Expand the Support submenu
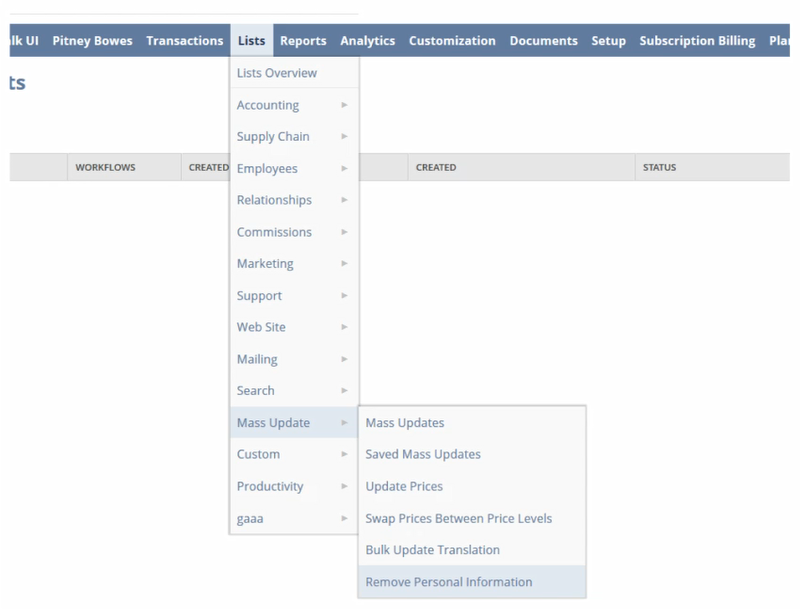Viewport: 800px width, 609px height. click(294, 296)
